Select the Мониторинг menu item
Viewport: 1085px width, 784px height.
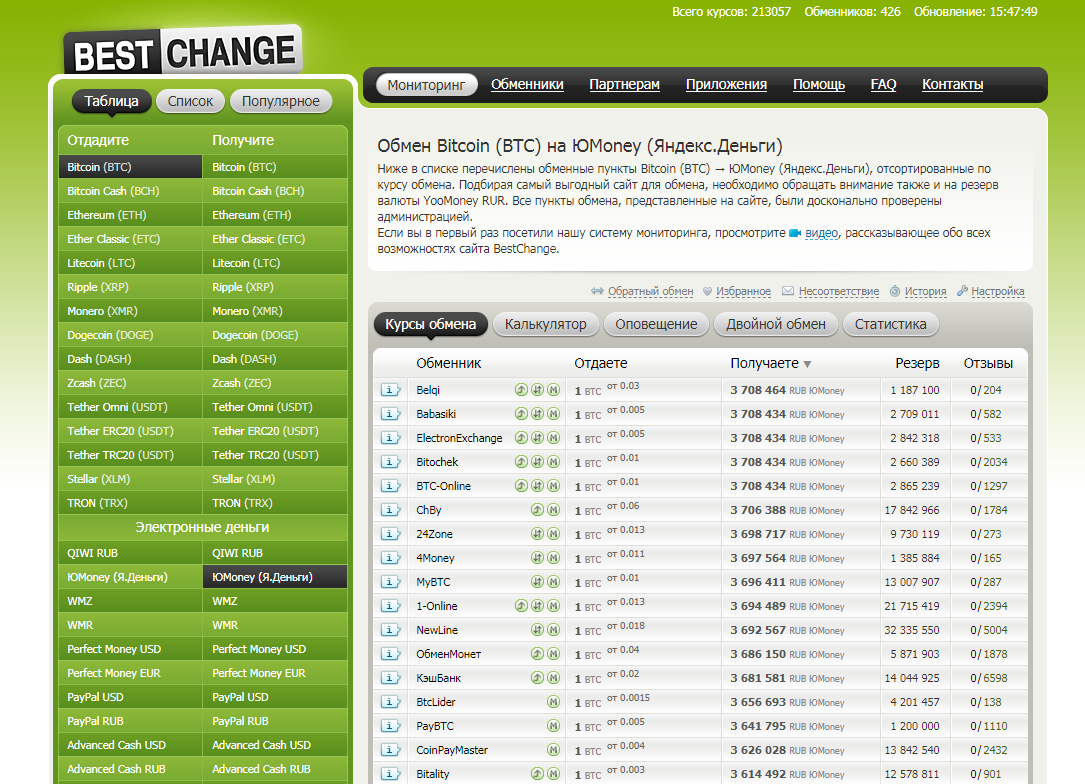(x=426, y=84)
